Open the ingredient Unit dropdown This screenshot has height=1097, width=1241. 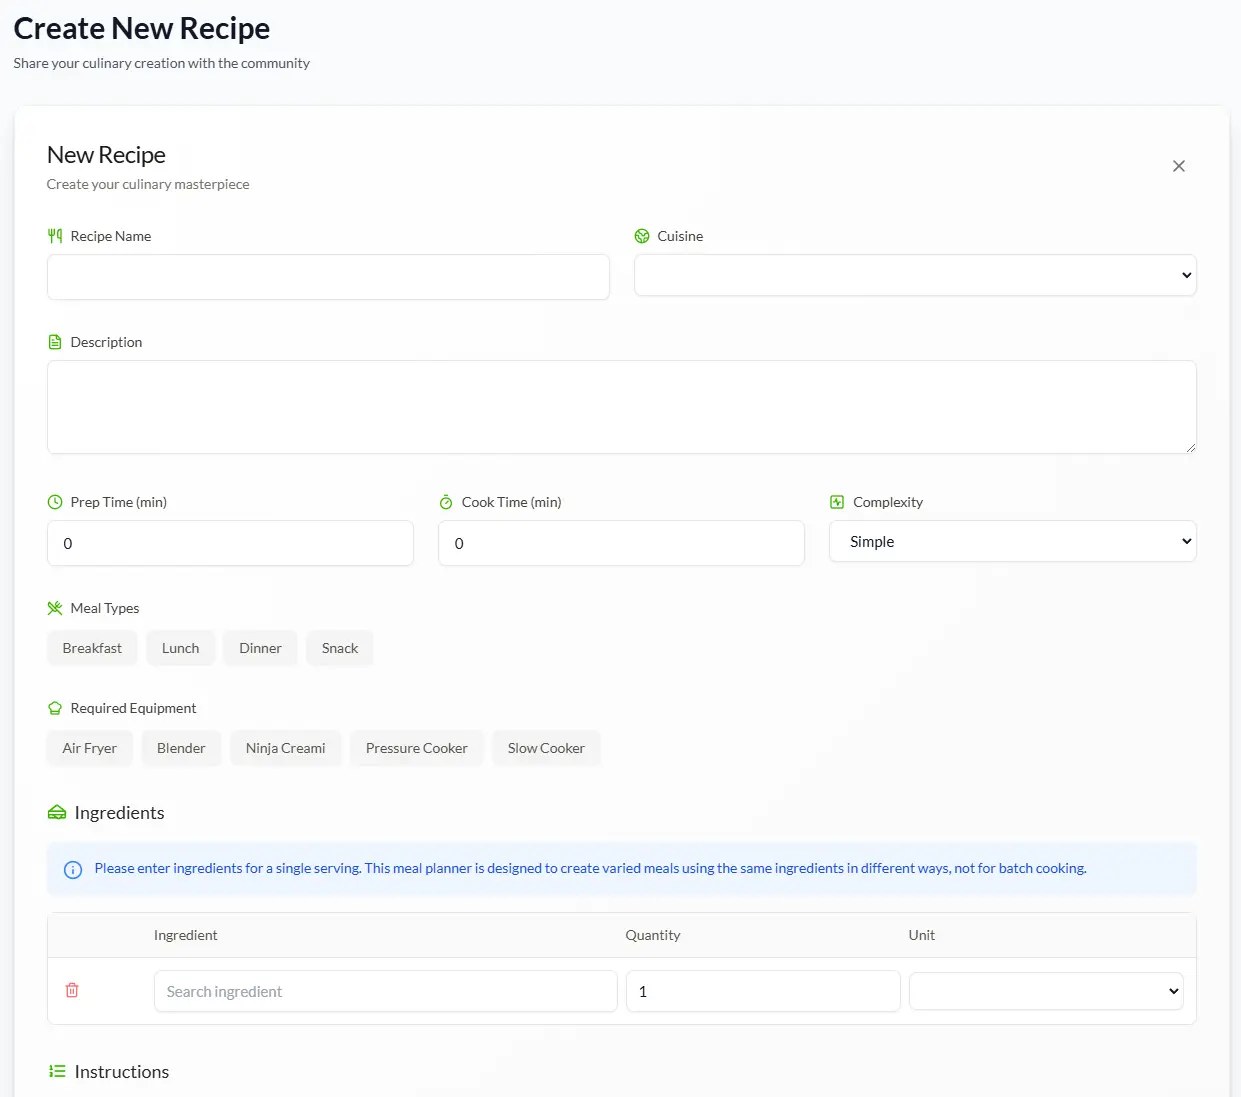(x=1045, y=991)
